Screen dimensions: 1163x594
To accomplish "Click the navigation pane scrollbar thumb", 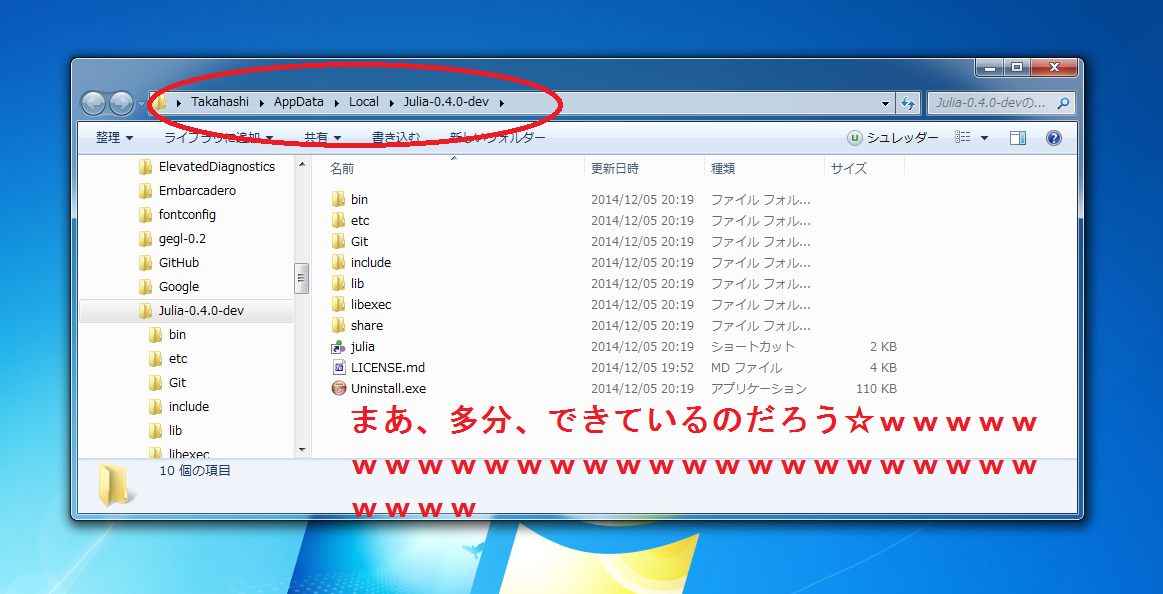I will [302, 279].
